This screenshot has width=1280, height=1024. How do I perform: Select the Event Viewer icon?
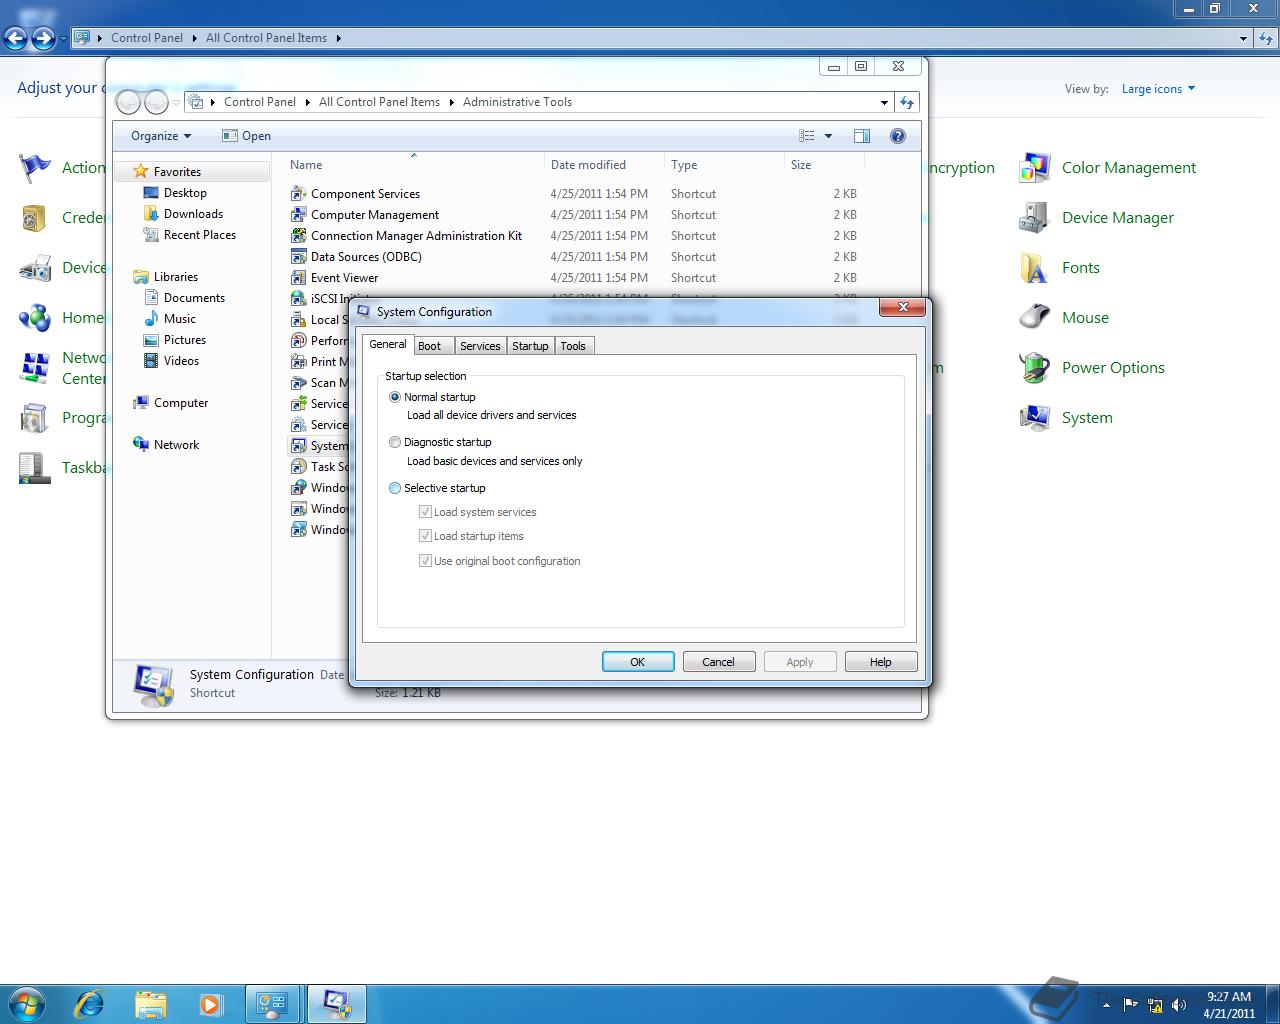tap(298, 277)
